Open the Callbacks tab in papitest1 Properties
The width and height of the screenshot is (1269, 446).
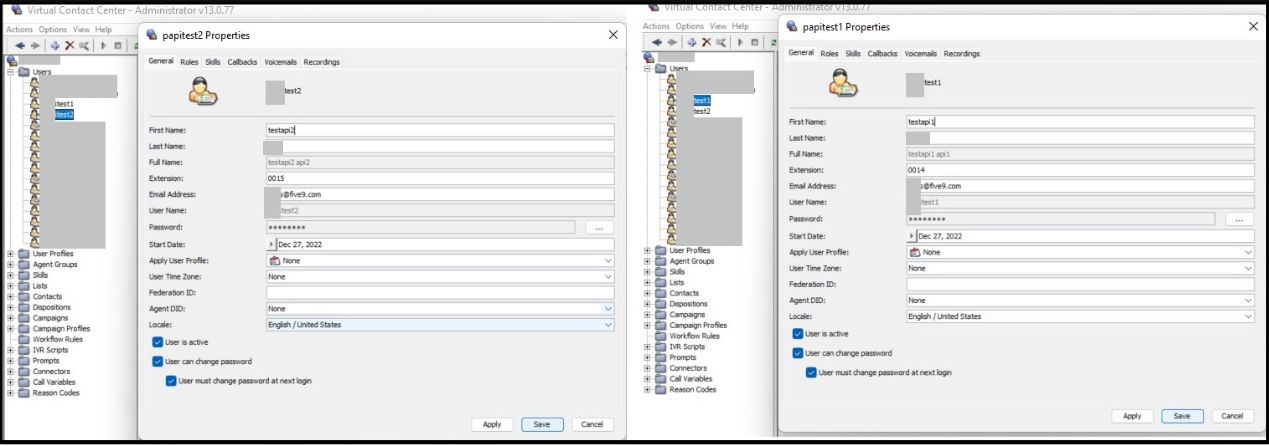click(x=882, y=53)
